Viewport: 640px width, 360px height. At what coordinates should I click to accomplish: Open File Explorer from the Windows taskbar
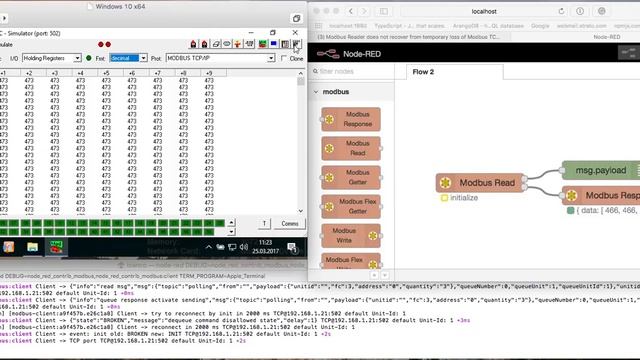point(32,247)
